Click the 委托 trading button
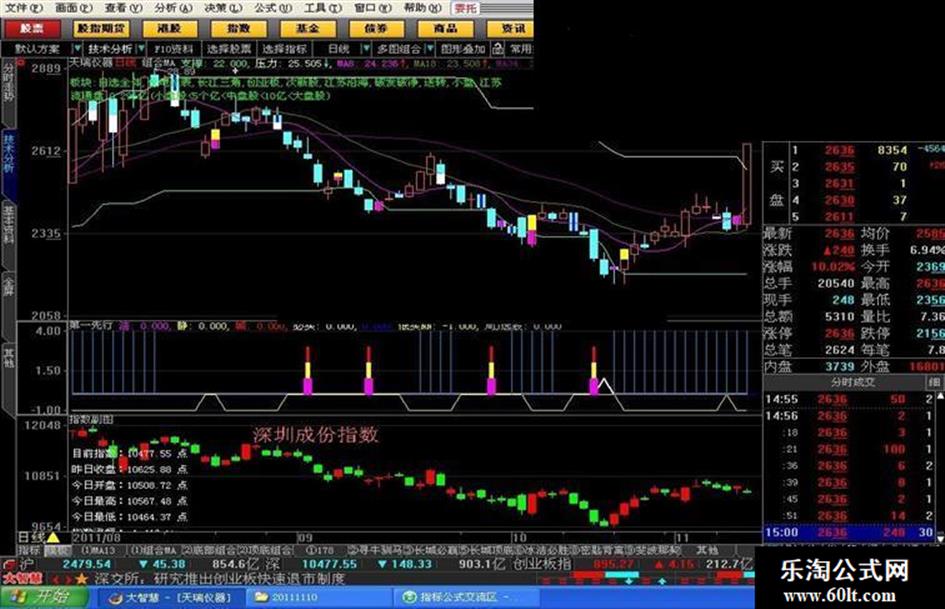The width and height of the screenshot is (945, 609). point(466,8)
